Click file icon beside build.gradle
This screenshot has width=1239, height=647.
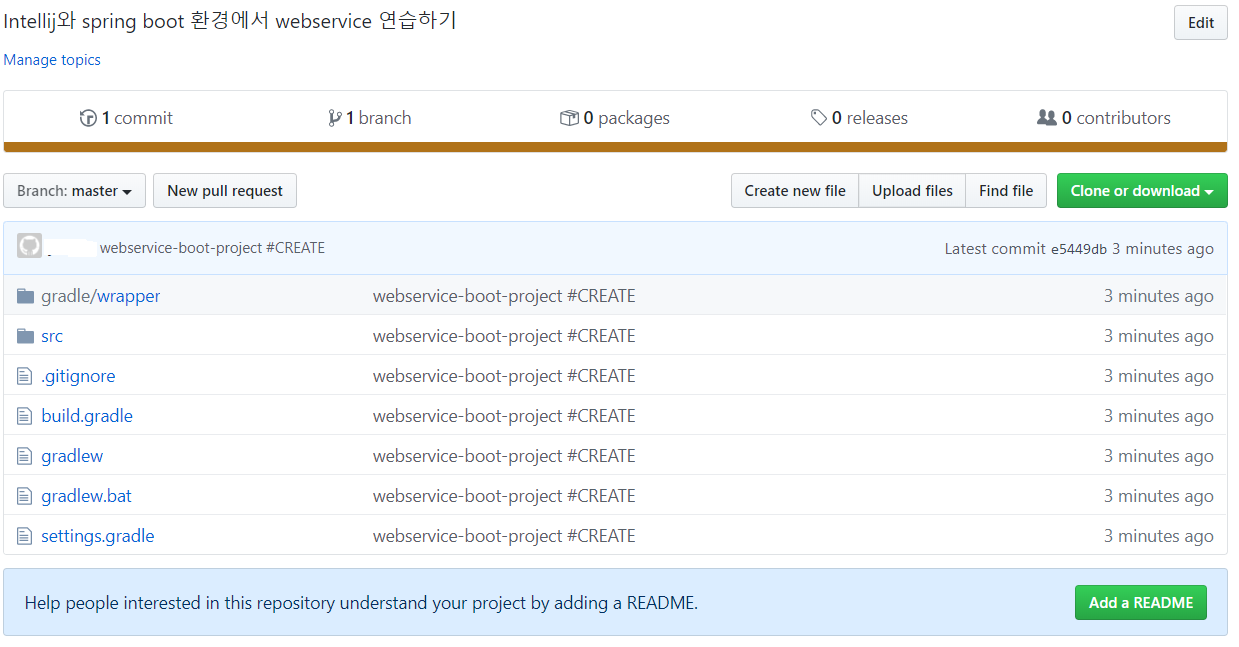click(25, 416)
